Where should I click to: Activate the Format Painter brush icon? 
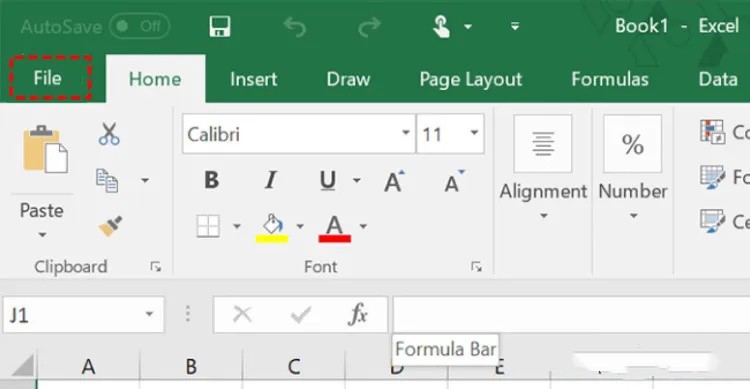[110, 226]
